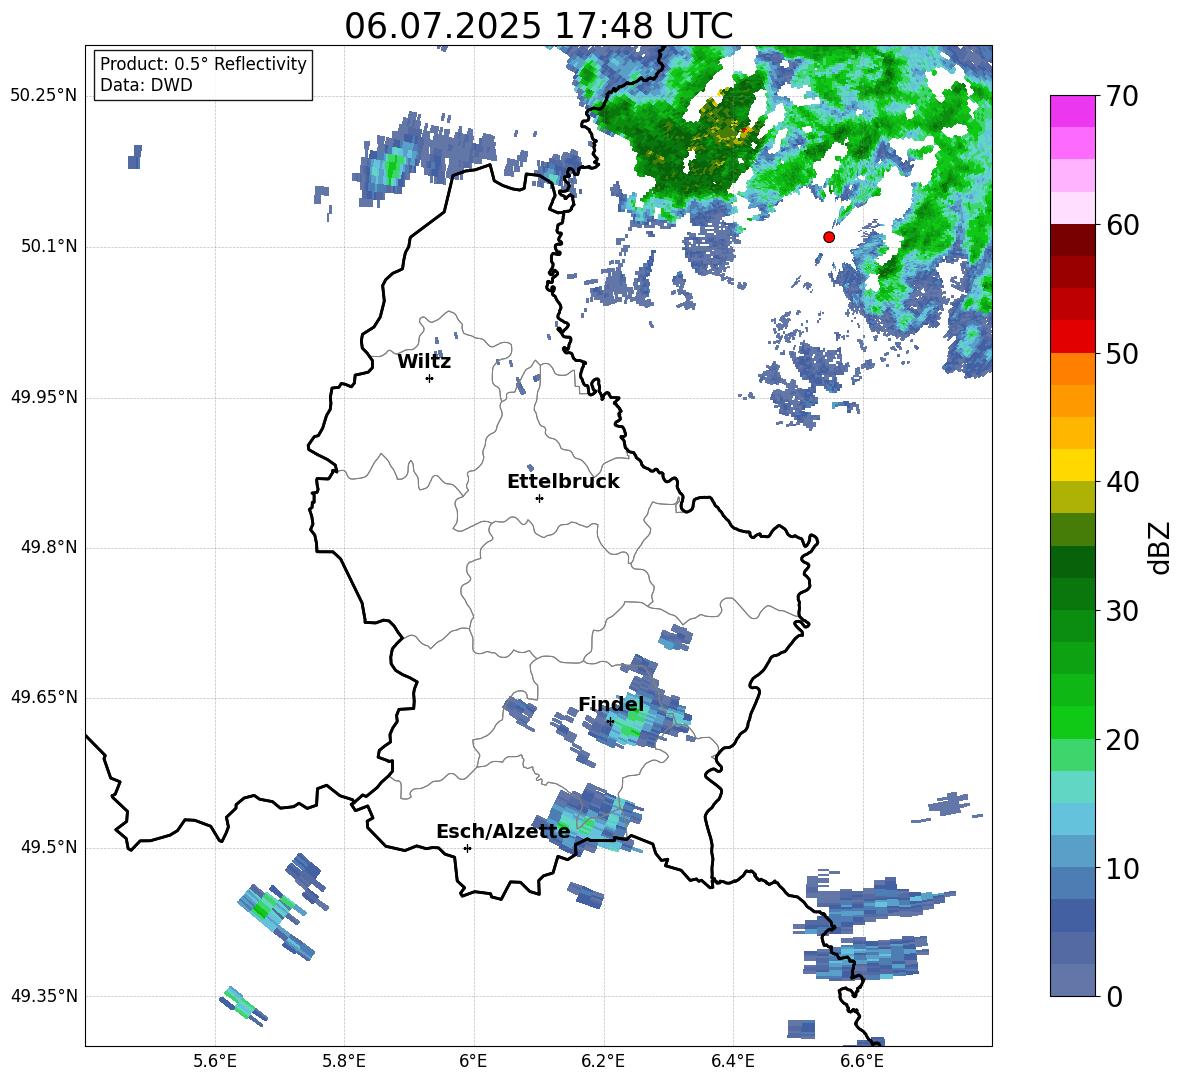Screen dimensions: 1184x1081
Task: Click the Findel station cross marker
Action: (610, 721)
